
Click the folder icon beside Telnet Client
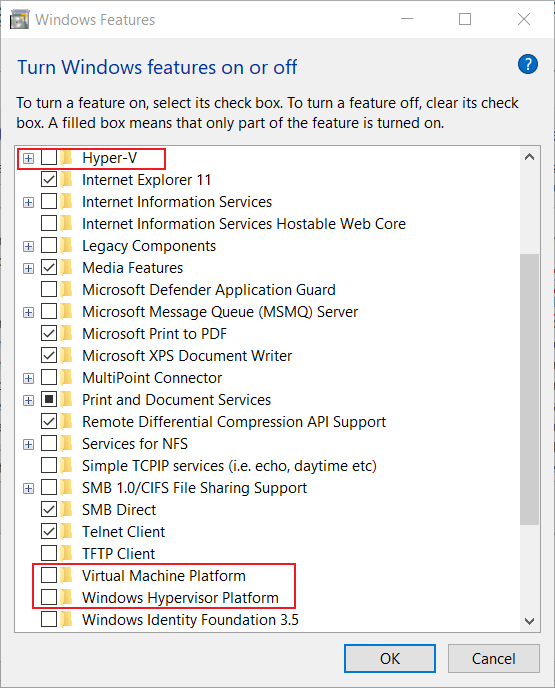(67, 531)
